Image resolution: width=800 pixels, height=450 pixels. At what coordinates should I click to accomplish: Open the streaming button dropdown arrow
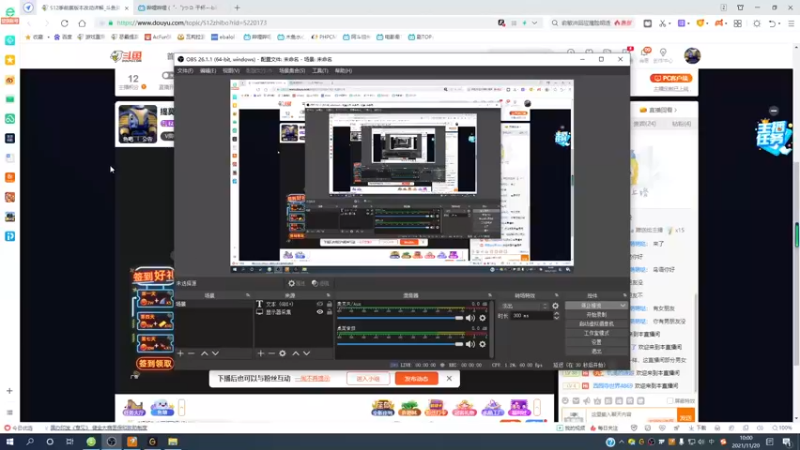pyautogui.click(x=623, y=306)
